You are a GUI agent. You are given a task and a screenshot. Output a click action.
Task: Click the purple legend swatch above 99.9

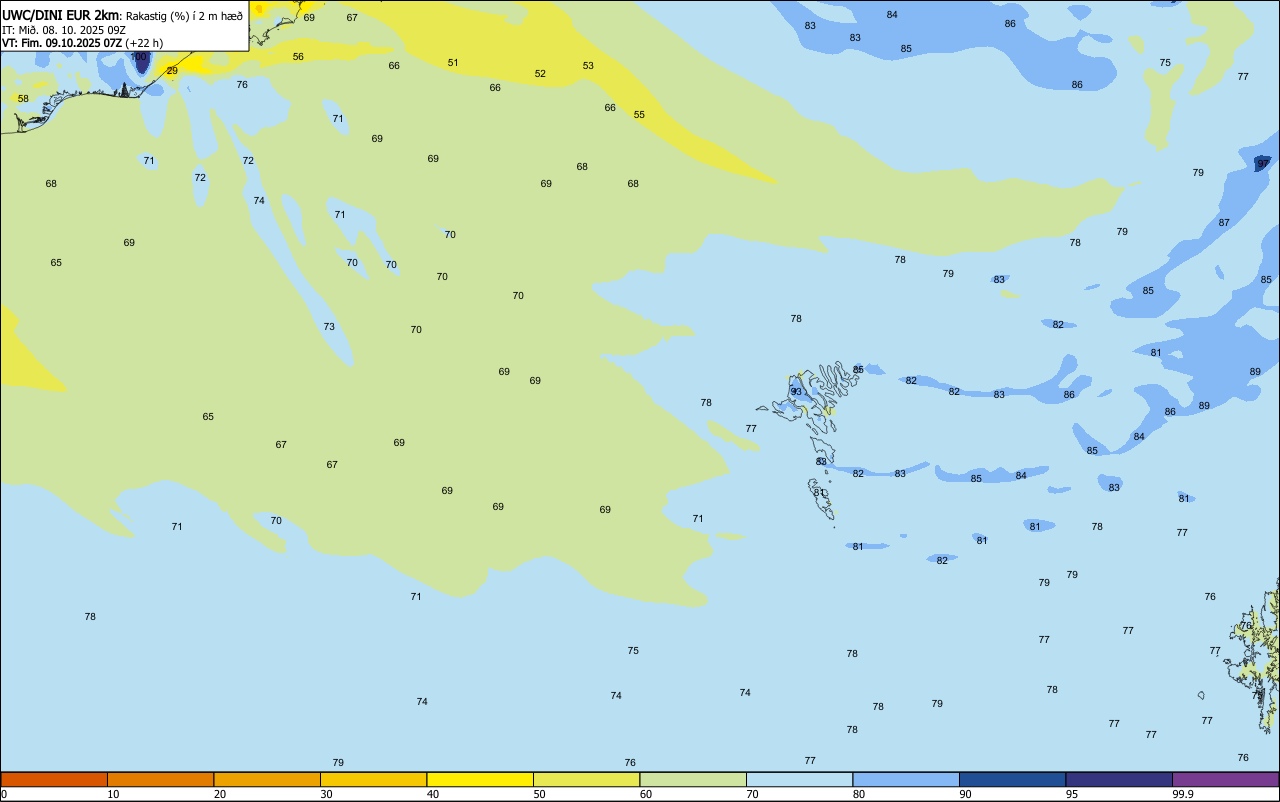click(1225, 779)
